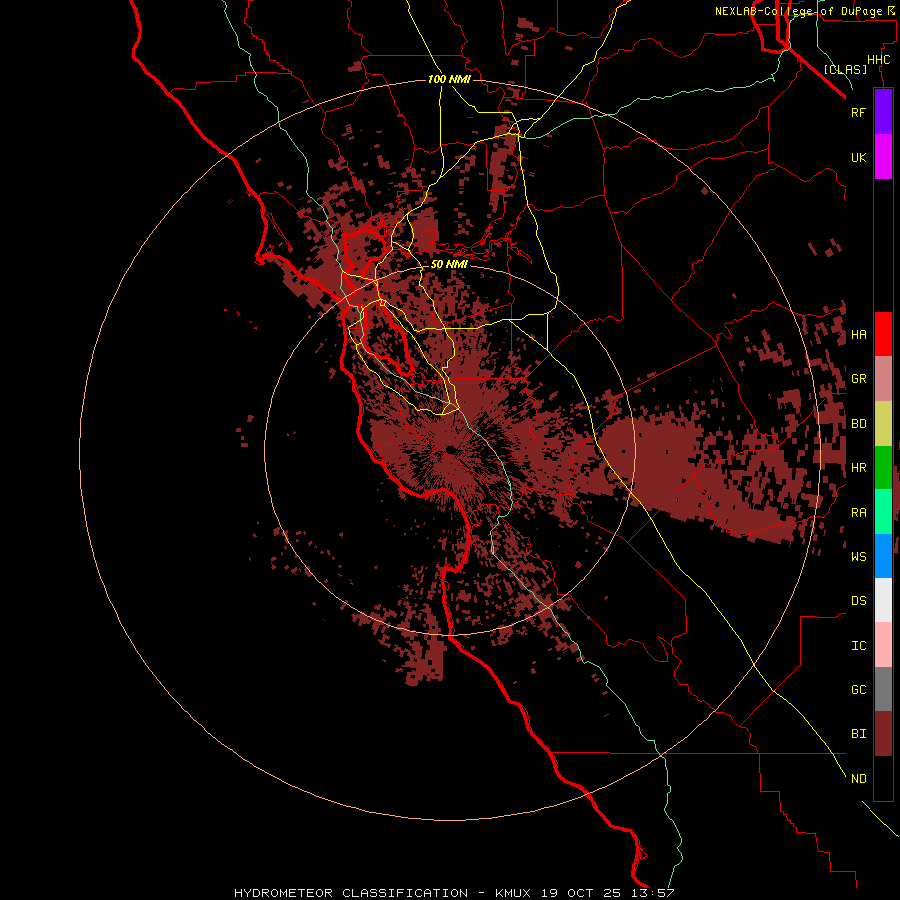
Task: Click the "HR" legend label
Action: click(x=859, y=468)
